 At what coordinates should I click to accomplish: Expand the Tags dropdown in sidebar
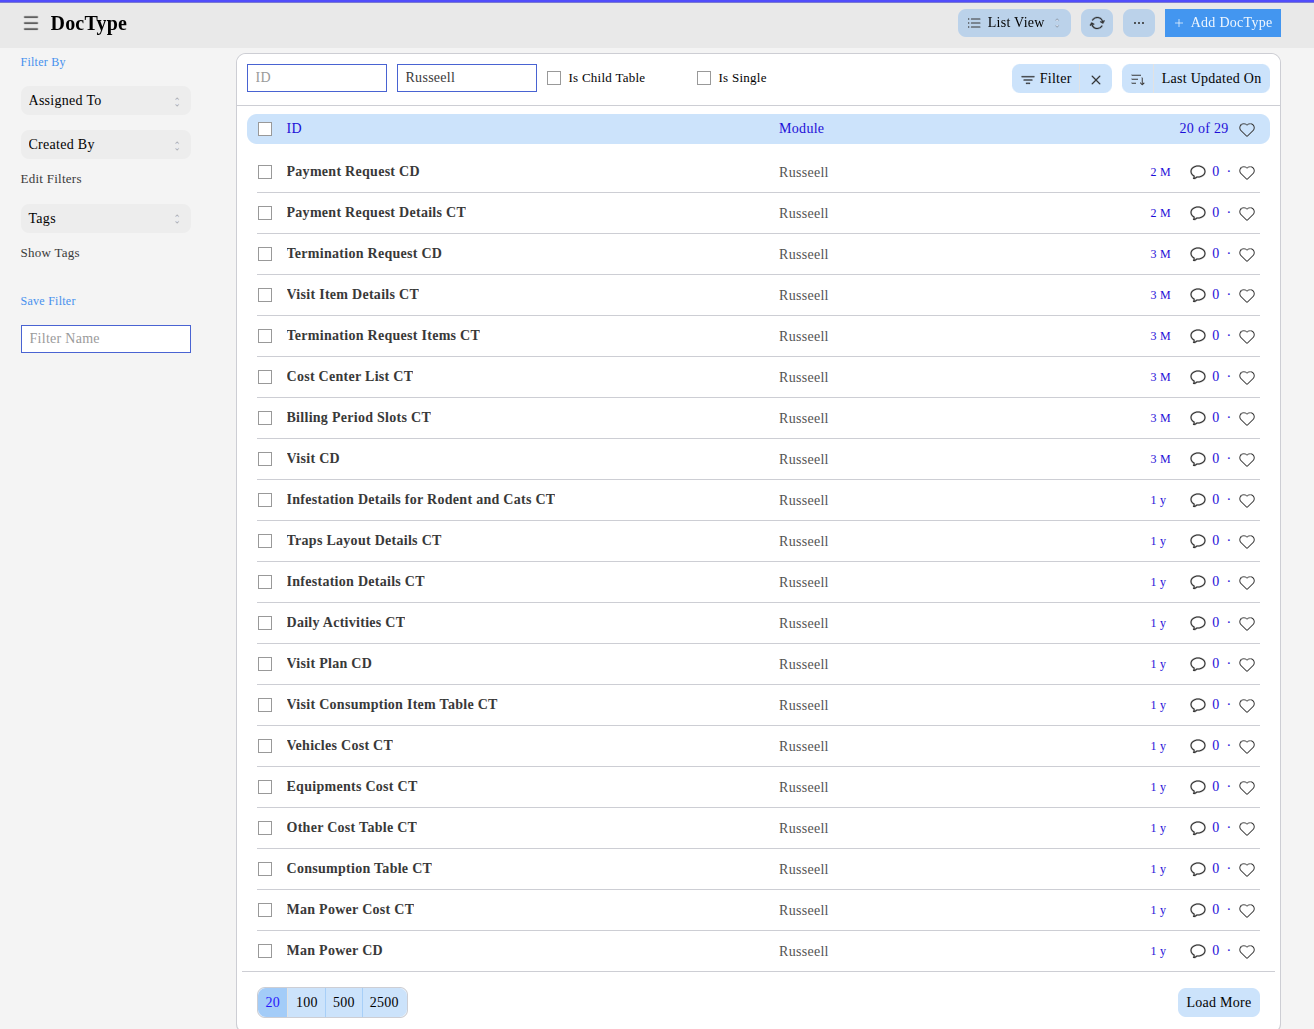pos(105,219)
